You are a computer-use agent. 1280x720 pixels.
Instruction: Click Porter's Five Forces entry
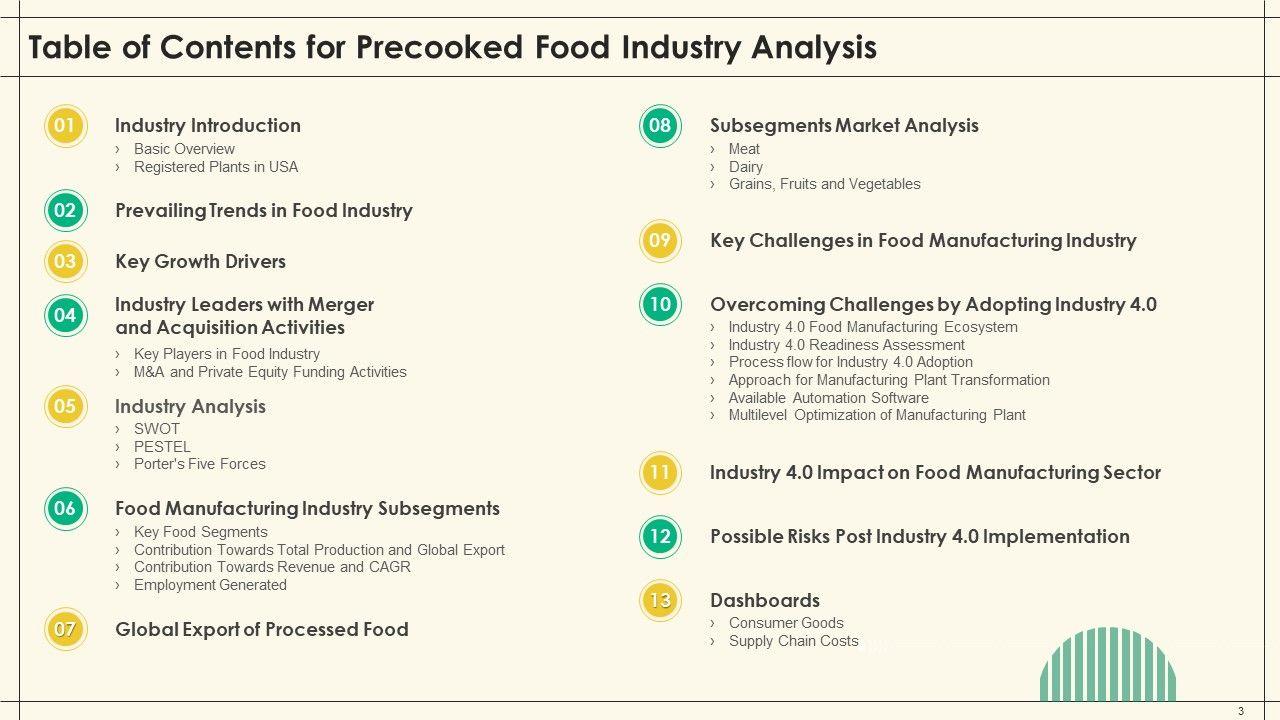200,464
